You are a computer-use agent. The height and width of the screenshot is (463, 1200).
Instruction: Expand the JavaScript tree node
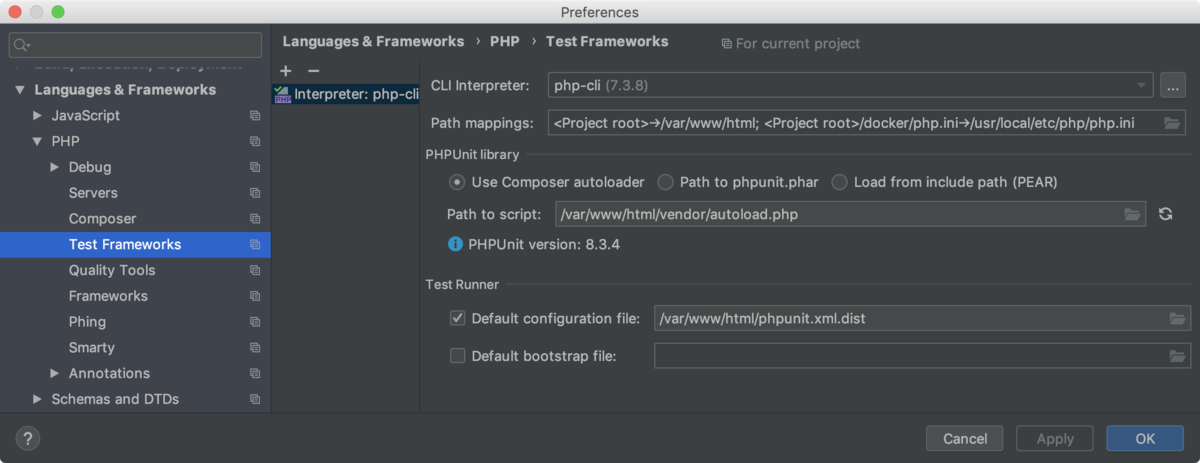[38, 116]
